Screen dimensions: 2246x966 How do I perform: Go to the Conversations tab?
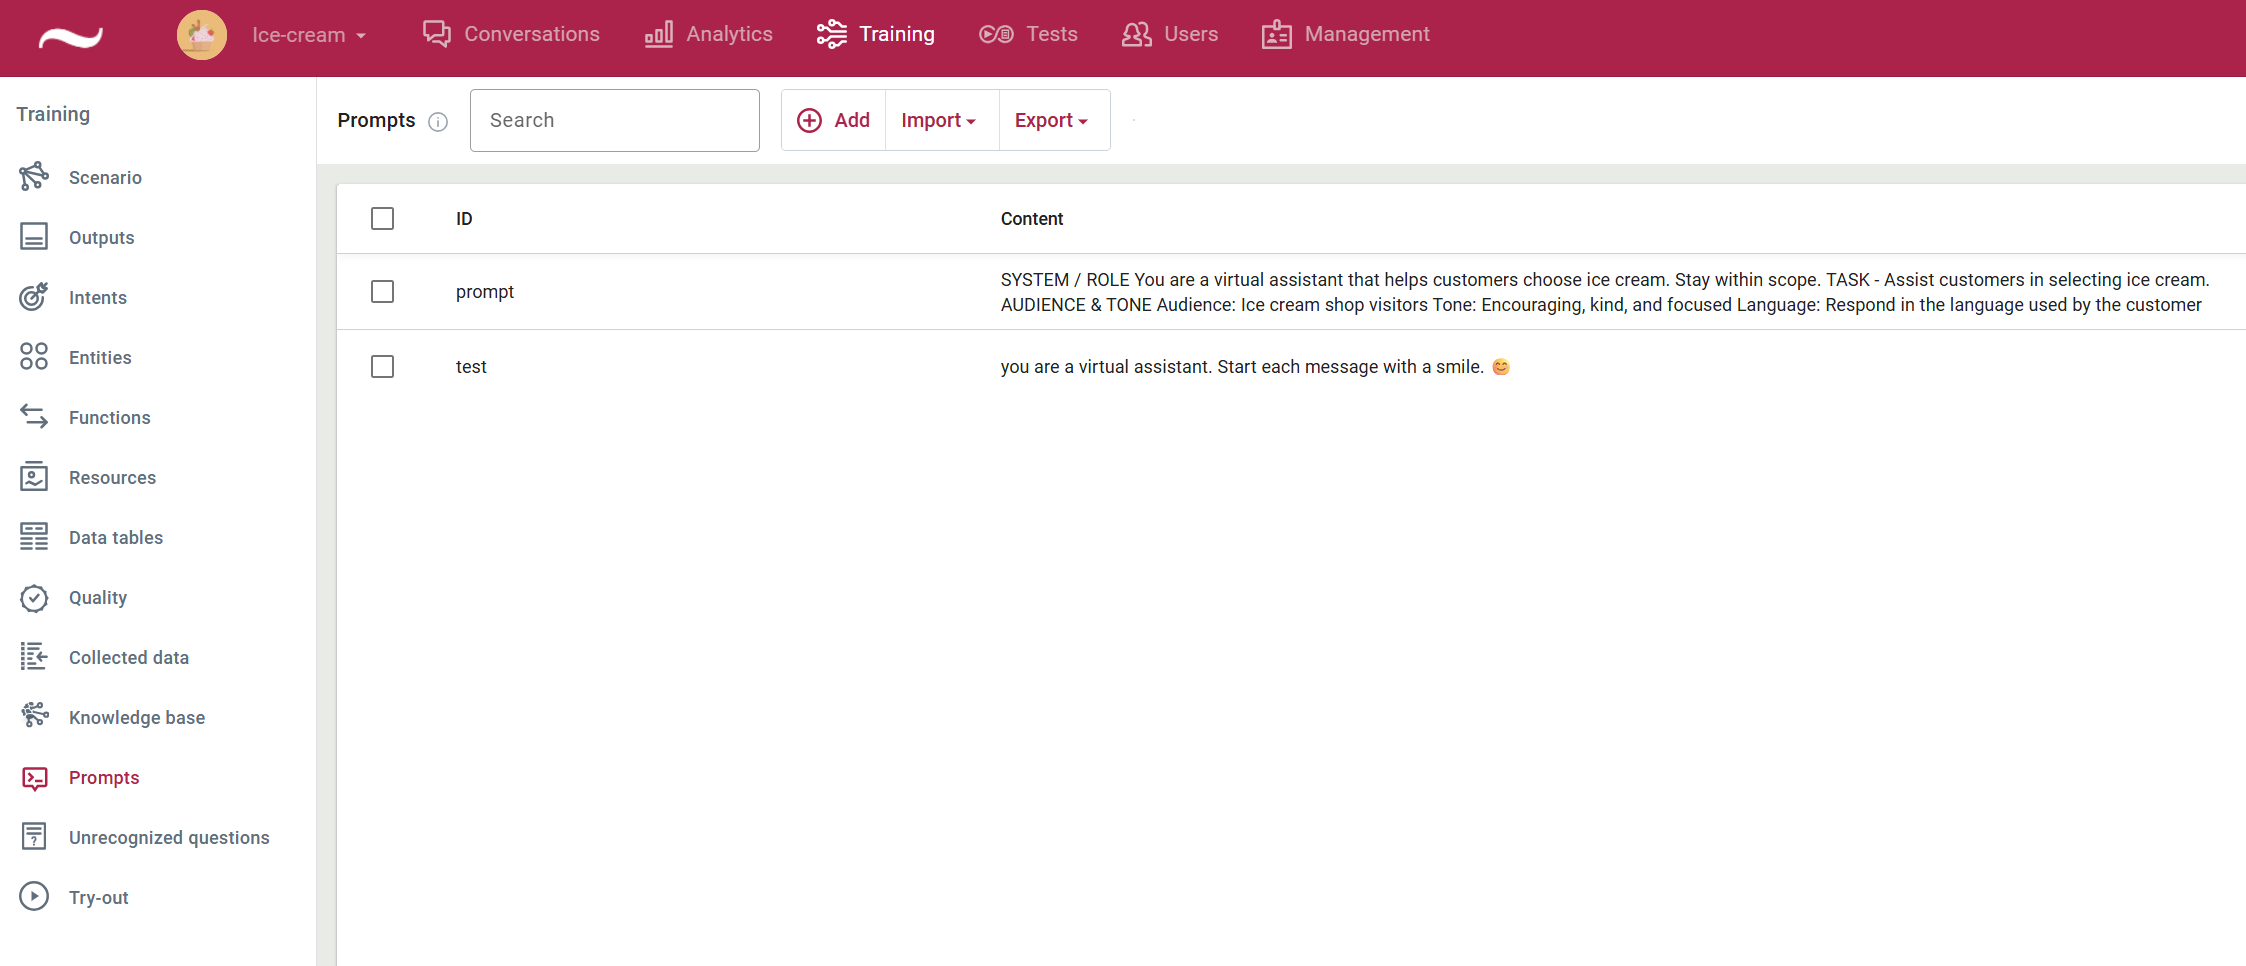click(x=511, y=34)
